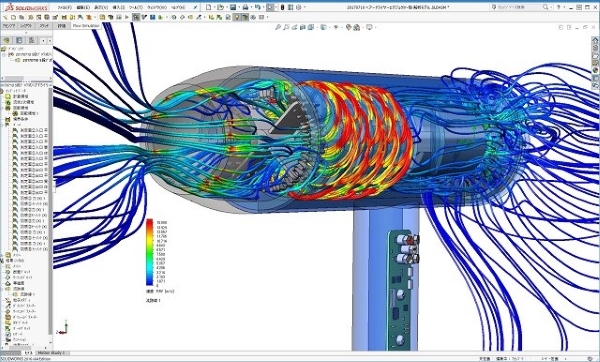Toggle the highlighted light bulb toolbar button
The height and width of the screenshot is (362, 600).
[237, 17]
